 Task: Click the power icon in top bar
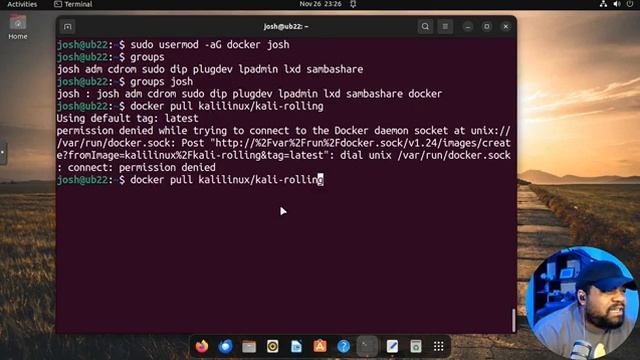[x=630, y=4]
